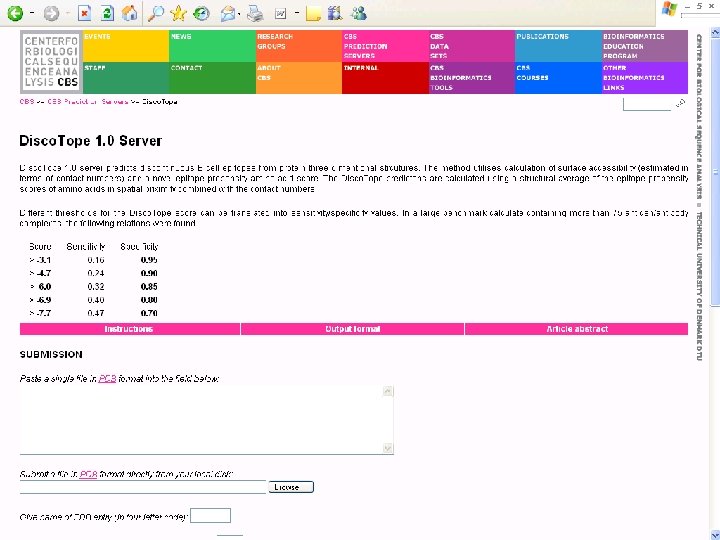Click text area scroll down arrow
Screen dimensions: 720x540
(x=388, y=448)
